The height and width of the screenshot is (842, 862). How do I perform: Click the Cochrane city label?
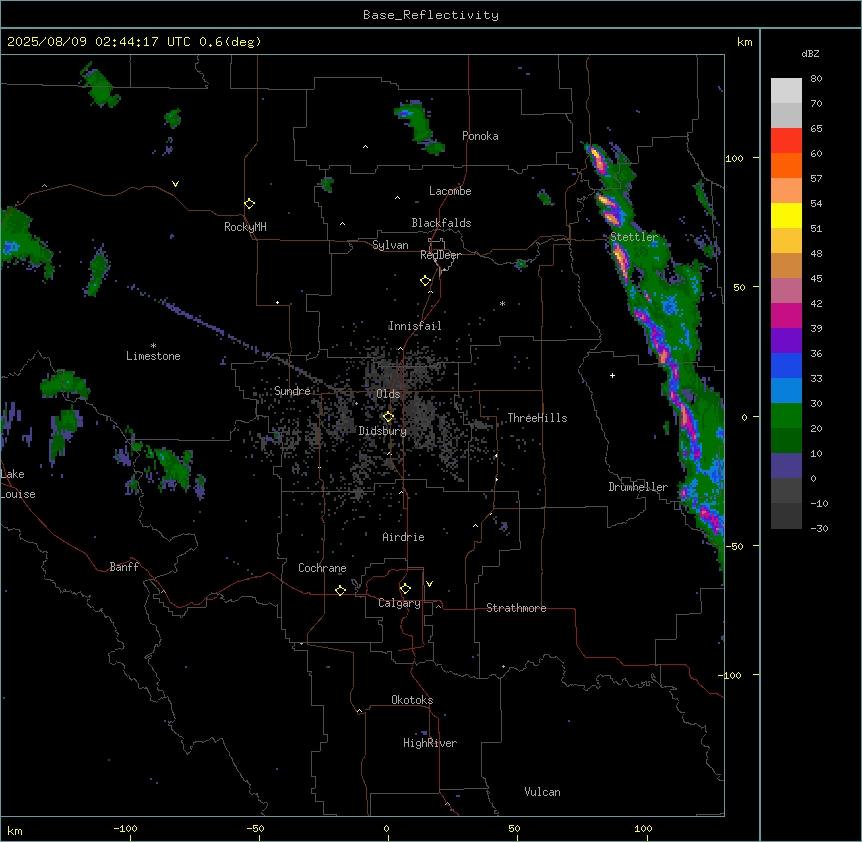tap(322, 568)
